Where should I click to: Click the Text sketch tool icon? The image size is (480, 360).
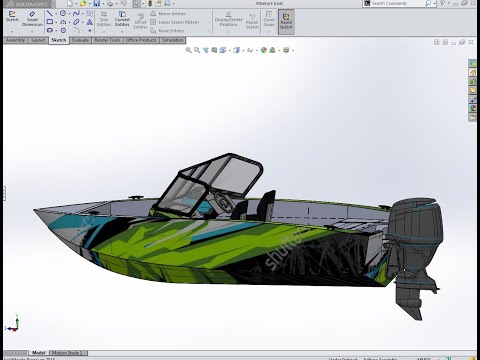[x=90, y=22]
